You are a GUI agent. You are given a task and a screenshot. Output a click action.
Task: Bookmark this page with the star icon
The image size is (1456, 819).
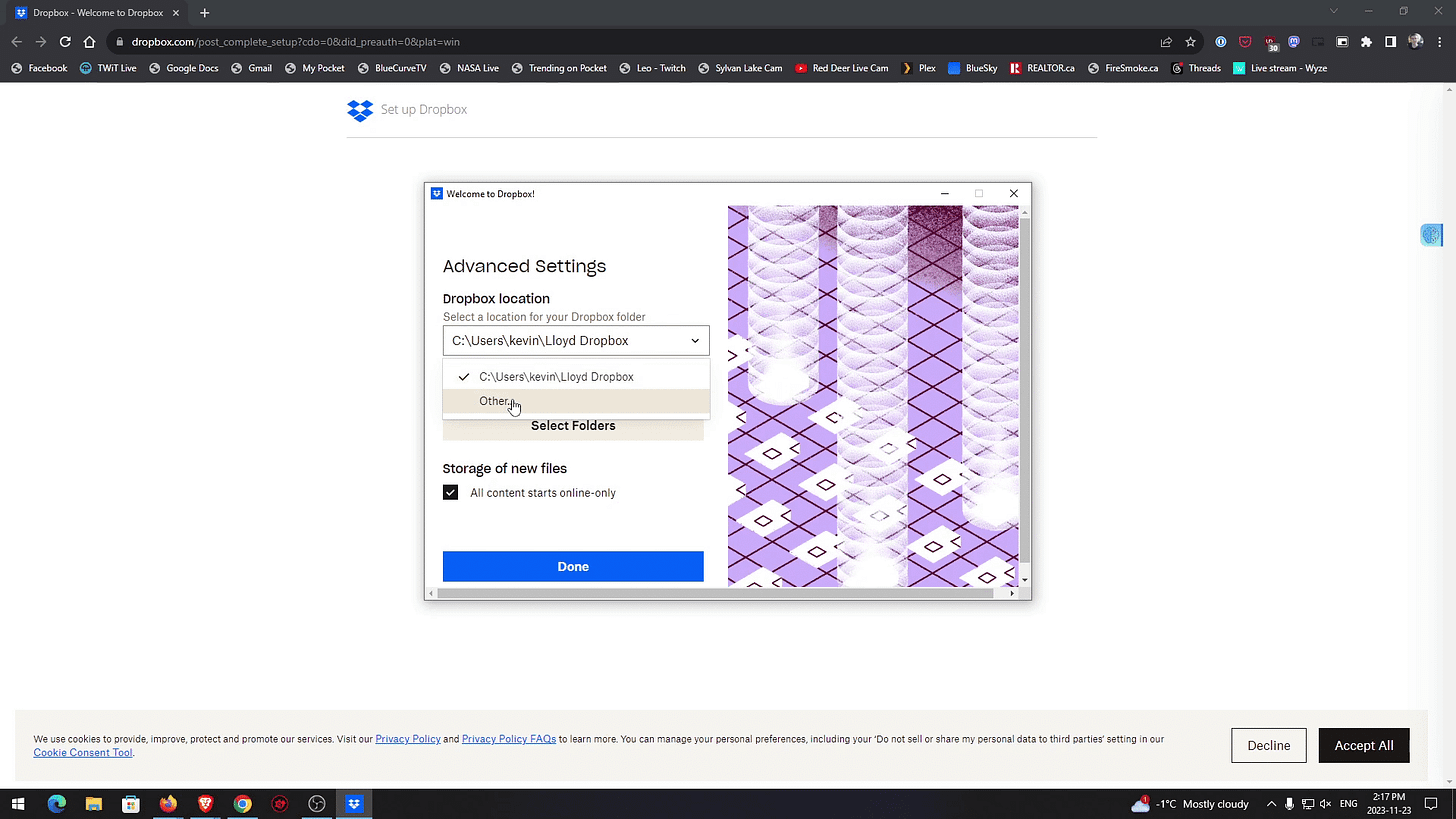click(x=1190, y=42)
